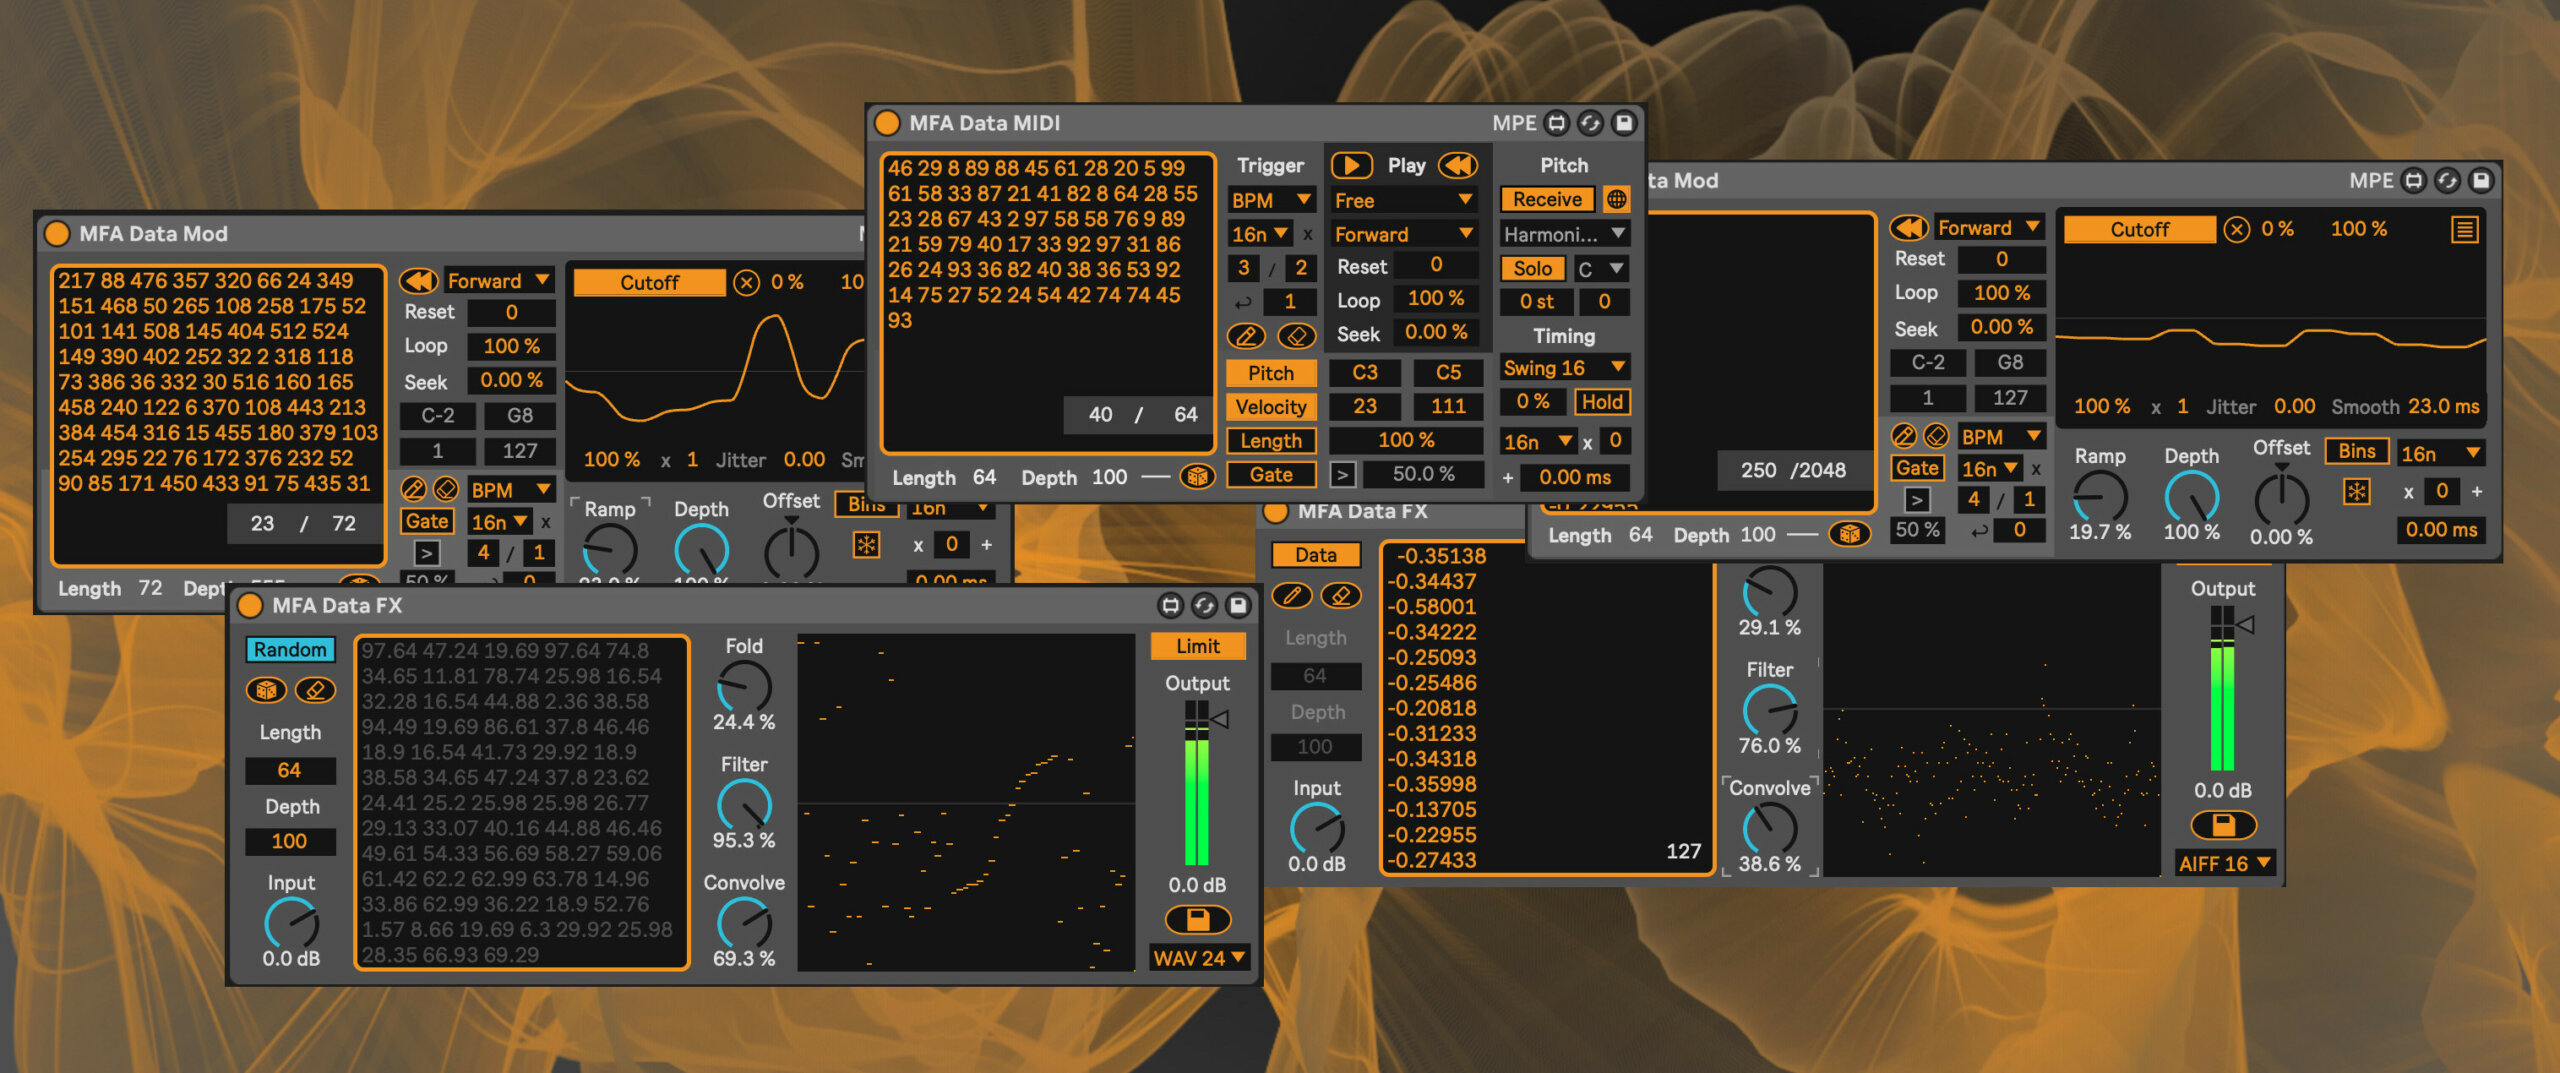Click dice randomize icon in 250 /2048 Data Mod
Image resolution: width=2560 pixels, height=1073 pixels.
click(x=1849, y=534)
